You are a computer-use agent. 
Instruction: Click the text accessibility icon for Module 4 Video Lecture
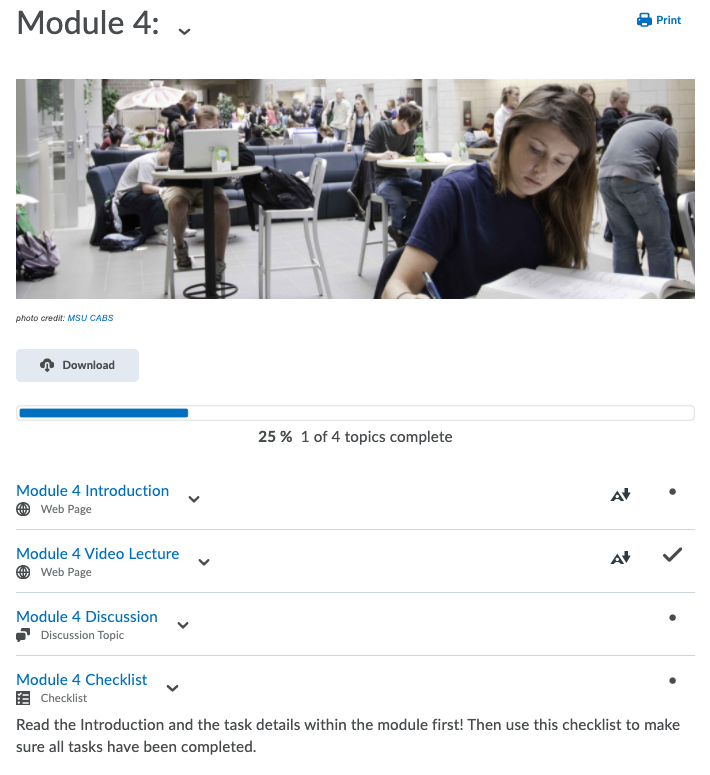tap(621, 558)
